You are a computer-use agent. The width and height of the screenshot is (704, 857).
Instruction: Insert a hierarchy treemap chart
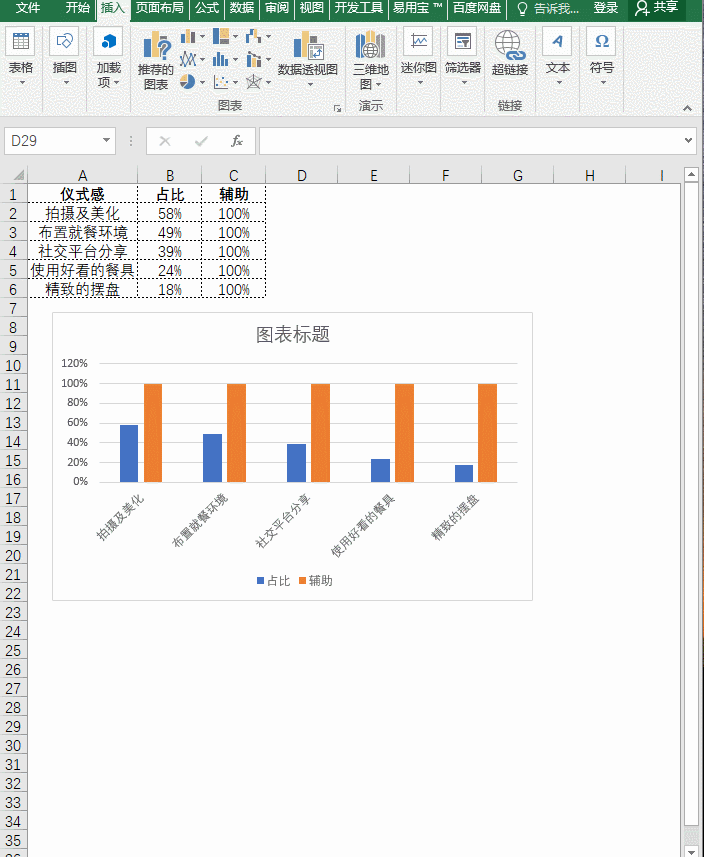pos(221,37)
